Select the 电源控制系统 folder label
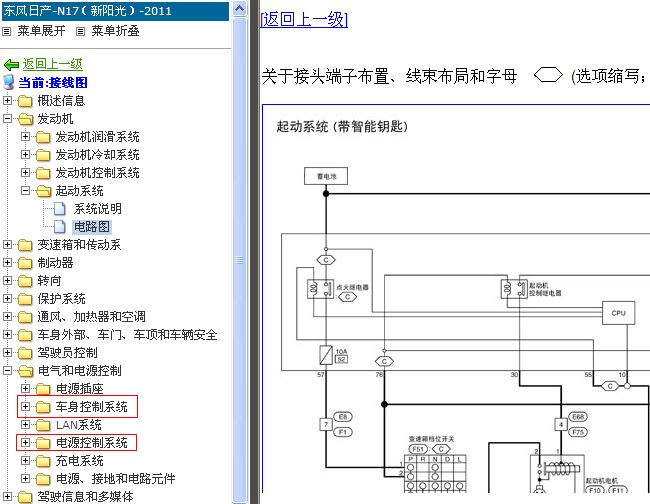650x504 pixels. click(92, 443)
